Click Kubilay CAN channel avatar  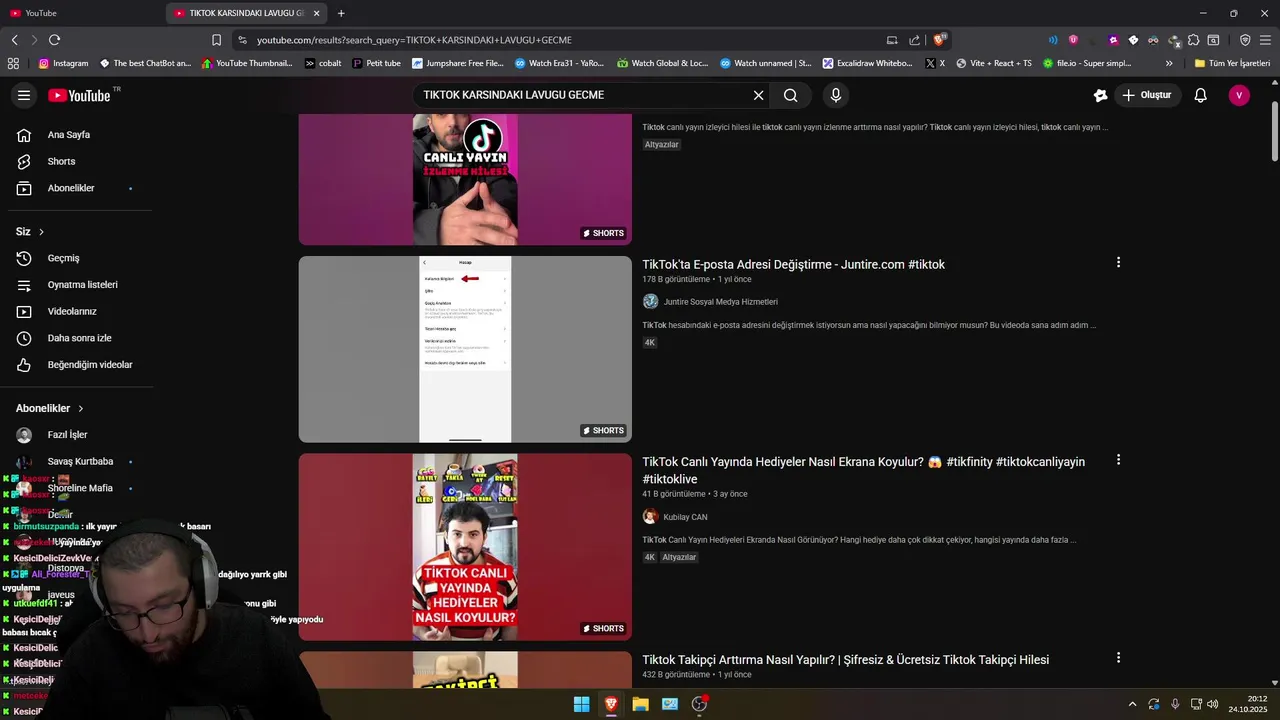click(650, 517)
